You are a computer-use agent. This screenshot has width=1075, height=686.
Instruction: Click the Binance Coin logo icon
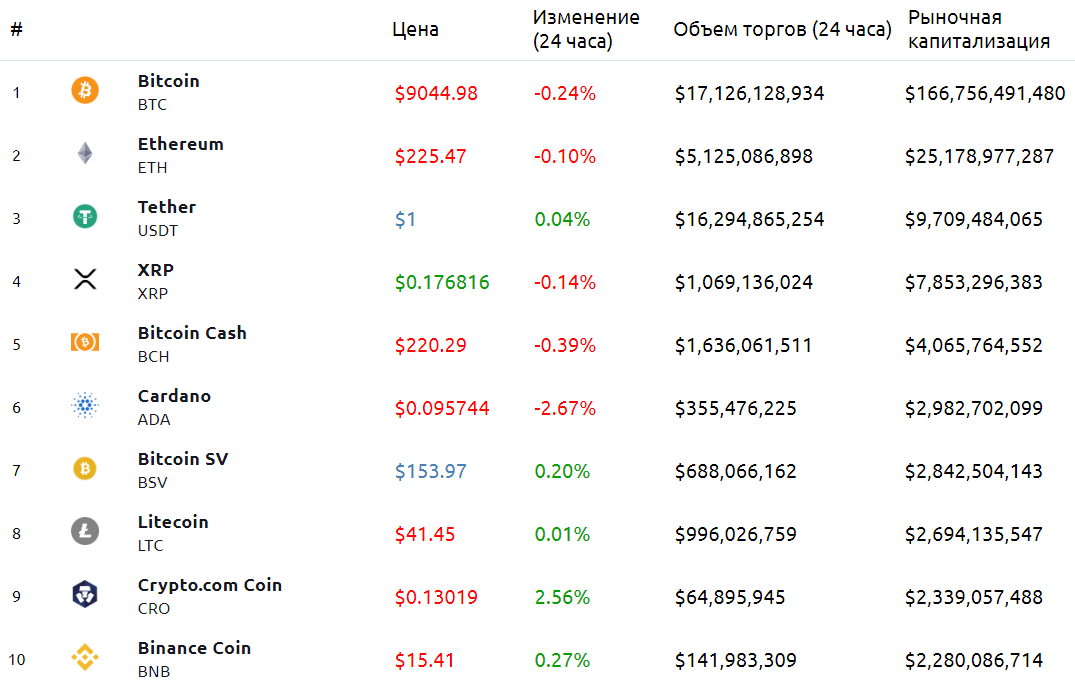(x=85, y=658)
